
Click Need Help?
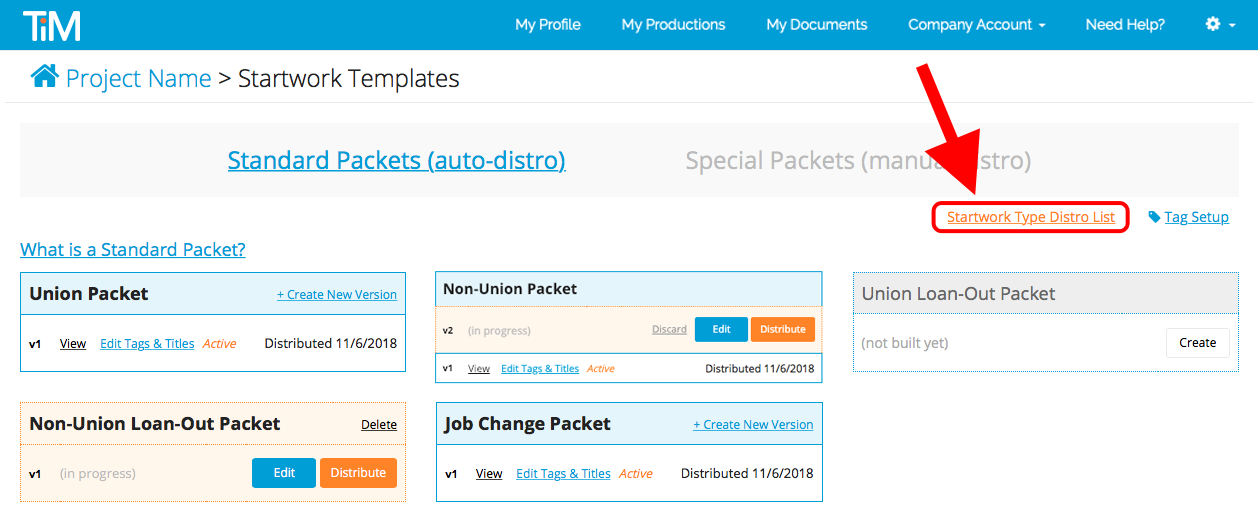(x=1125, y=24)
